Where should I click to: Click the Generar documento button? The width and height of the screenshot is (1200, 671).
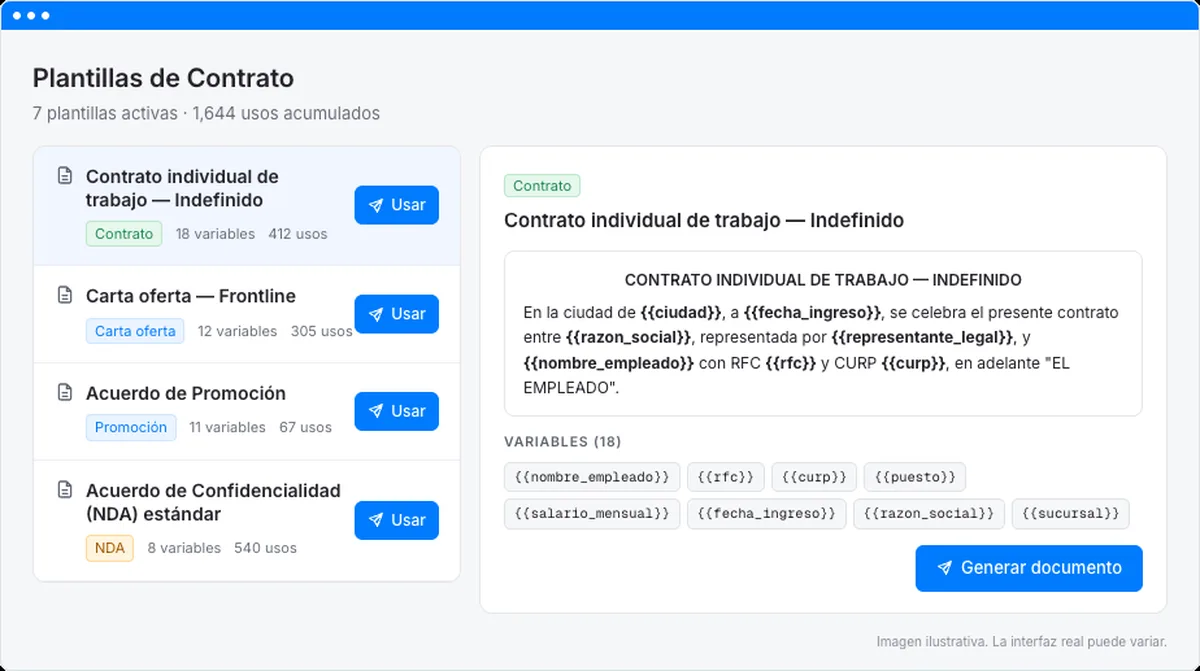point(1029,568)
